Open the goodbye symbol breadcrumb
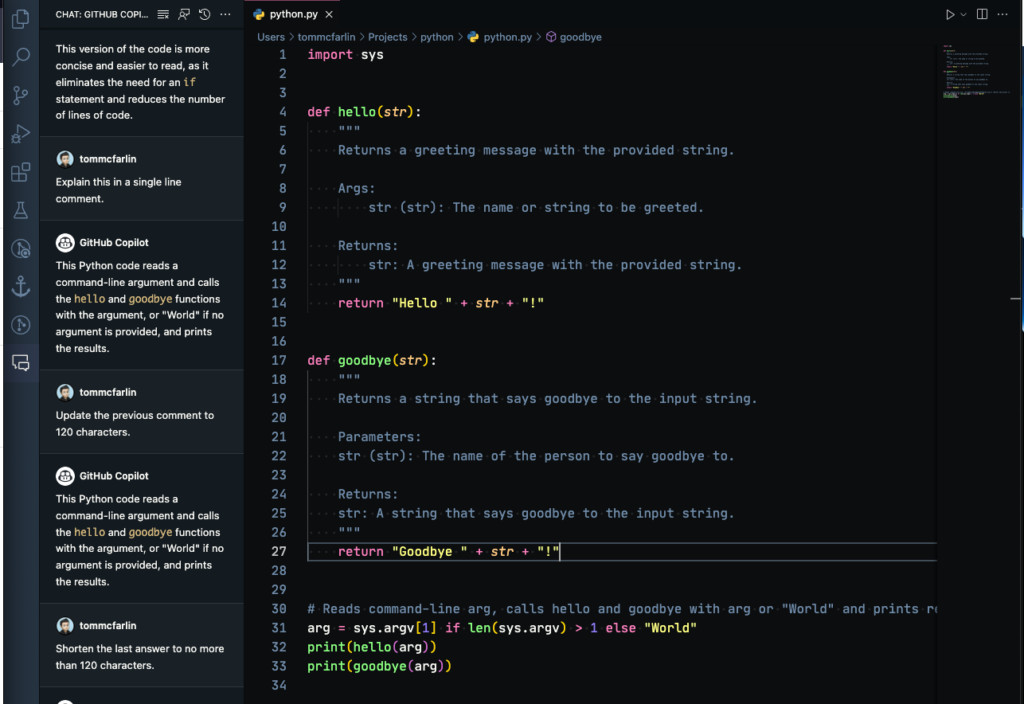Image resolution: width=1024 pixels, height=704 pixels. click(581, 37)
